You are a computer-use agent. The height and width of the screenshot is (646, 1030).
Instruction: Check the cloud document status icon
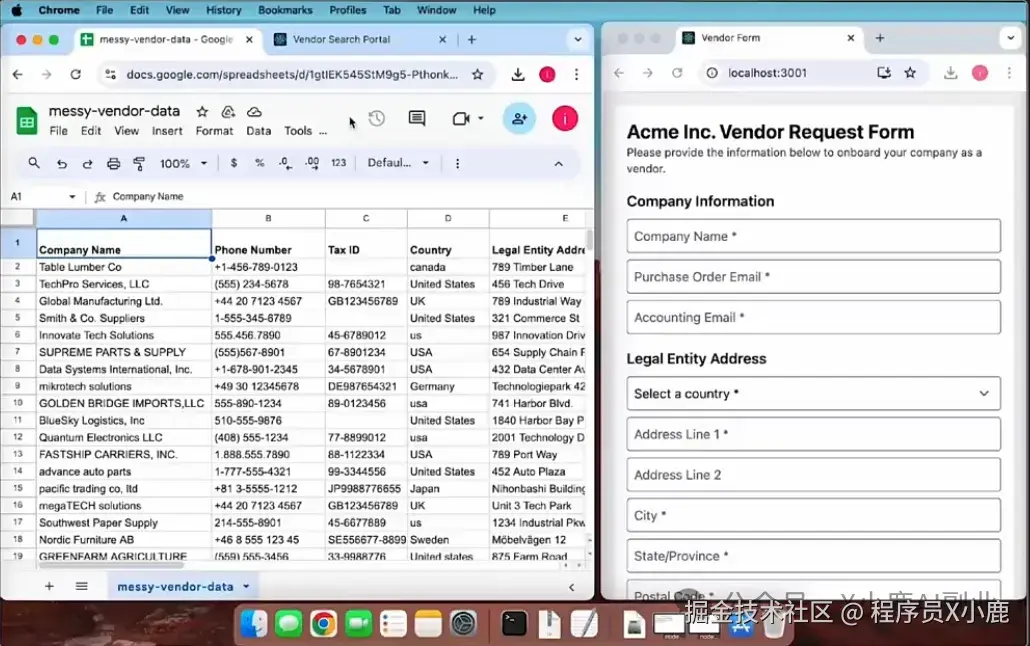(254, 112)
